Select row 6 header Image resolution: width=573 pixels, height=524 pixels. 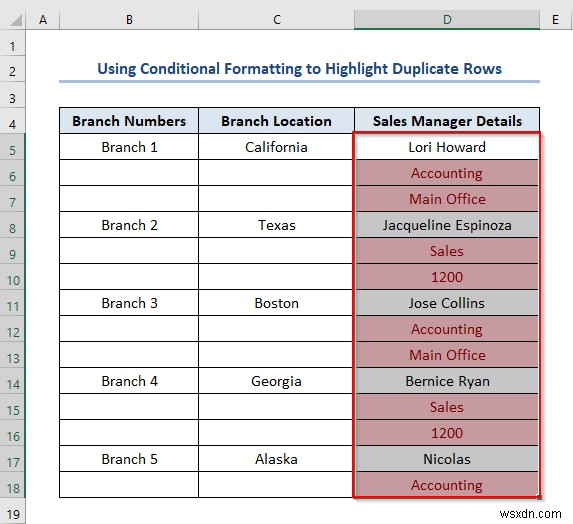pyautogui.click(x=12, y=173)
